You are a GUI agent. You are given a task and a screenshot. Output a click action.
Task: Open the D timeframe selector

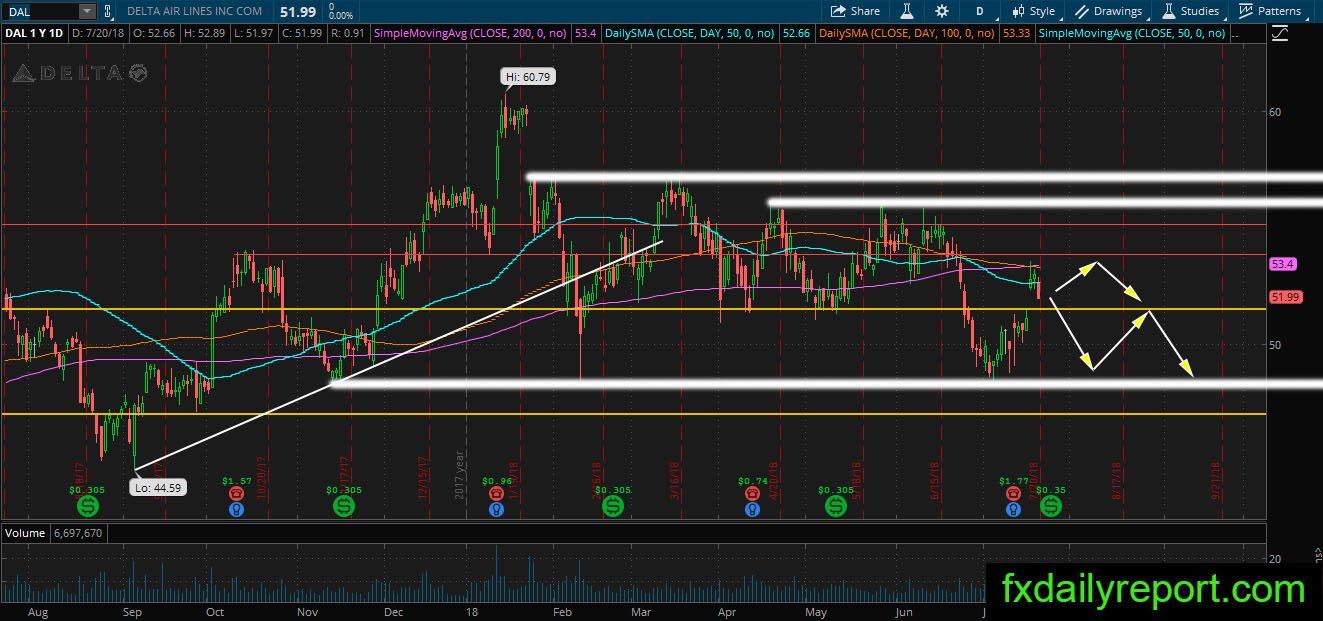coord(980,11)
